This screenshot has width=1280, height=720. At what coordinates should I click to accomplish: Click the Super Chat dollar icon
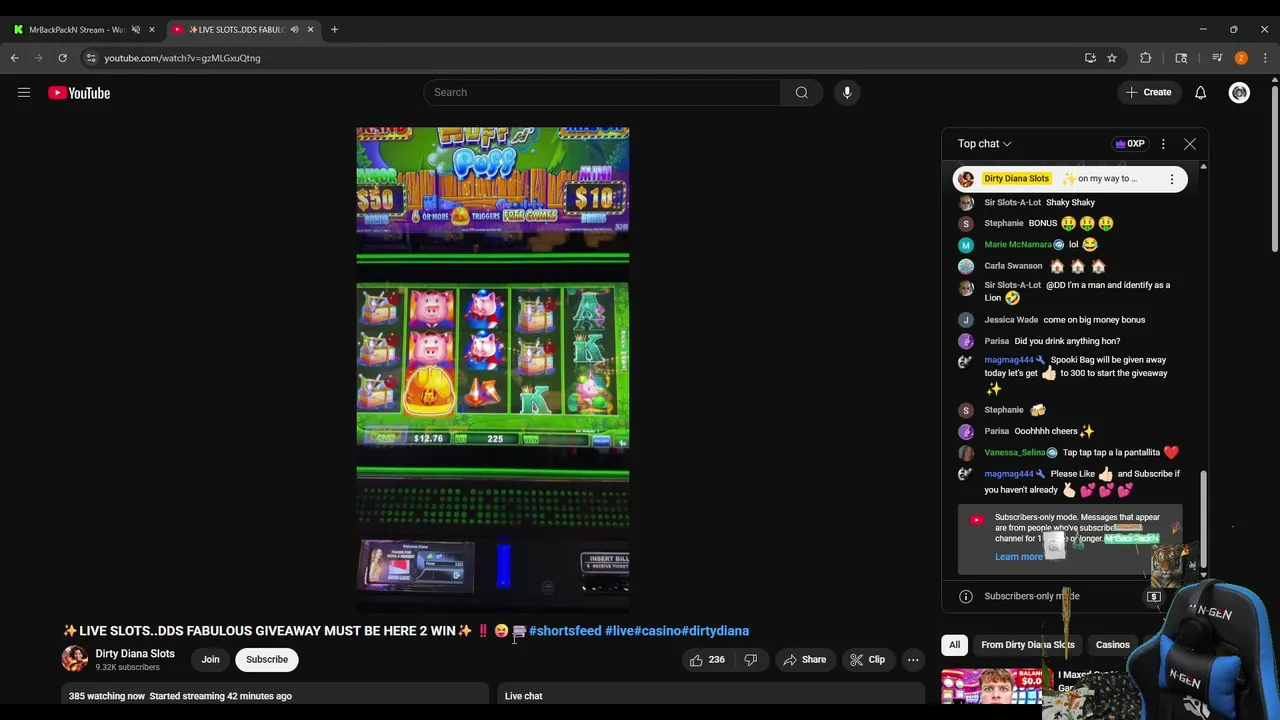click(1154, 597)
